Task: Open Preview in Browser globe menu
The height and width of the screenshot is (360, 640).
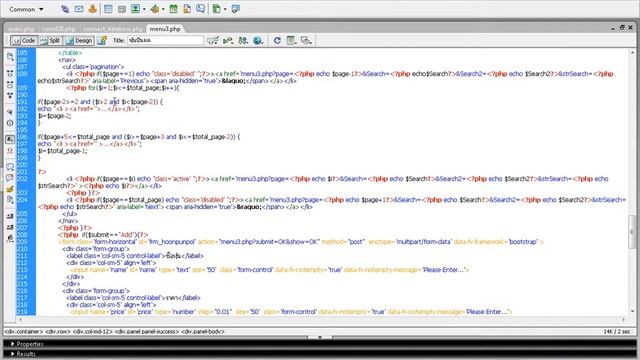Action: point(258,40)
